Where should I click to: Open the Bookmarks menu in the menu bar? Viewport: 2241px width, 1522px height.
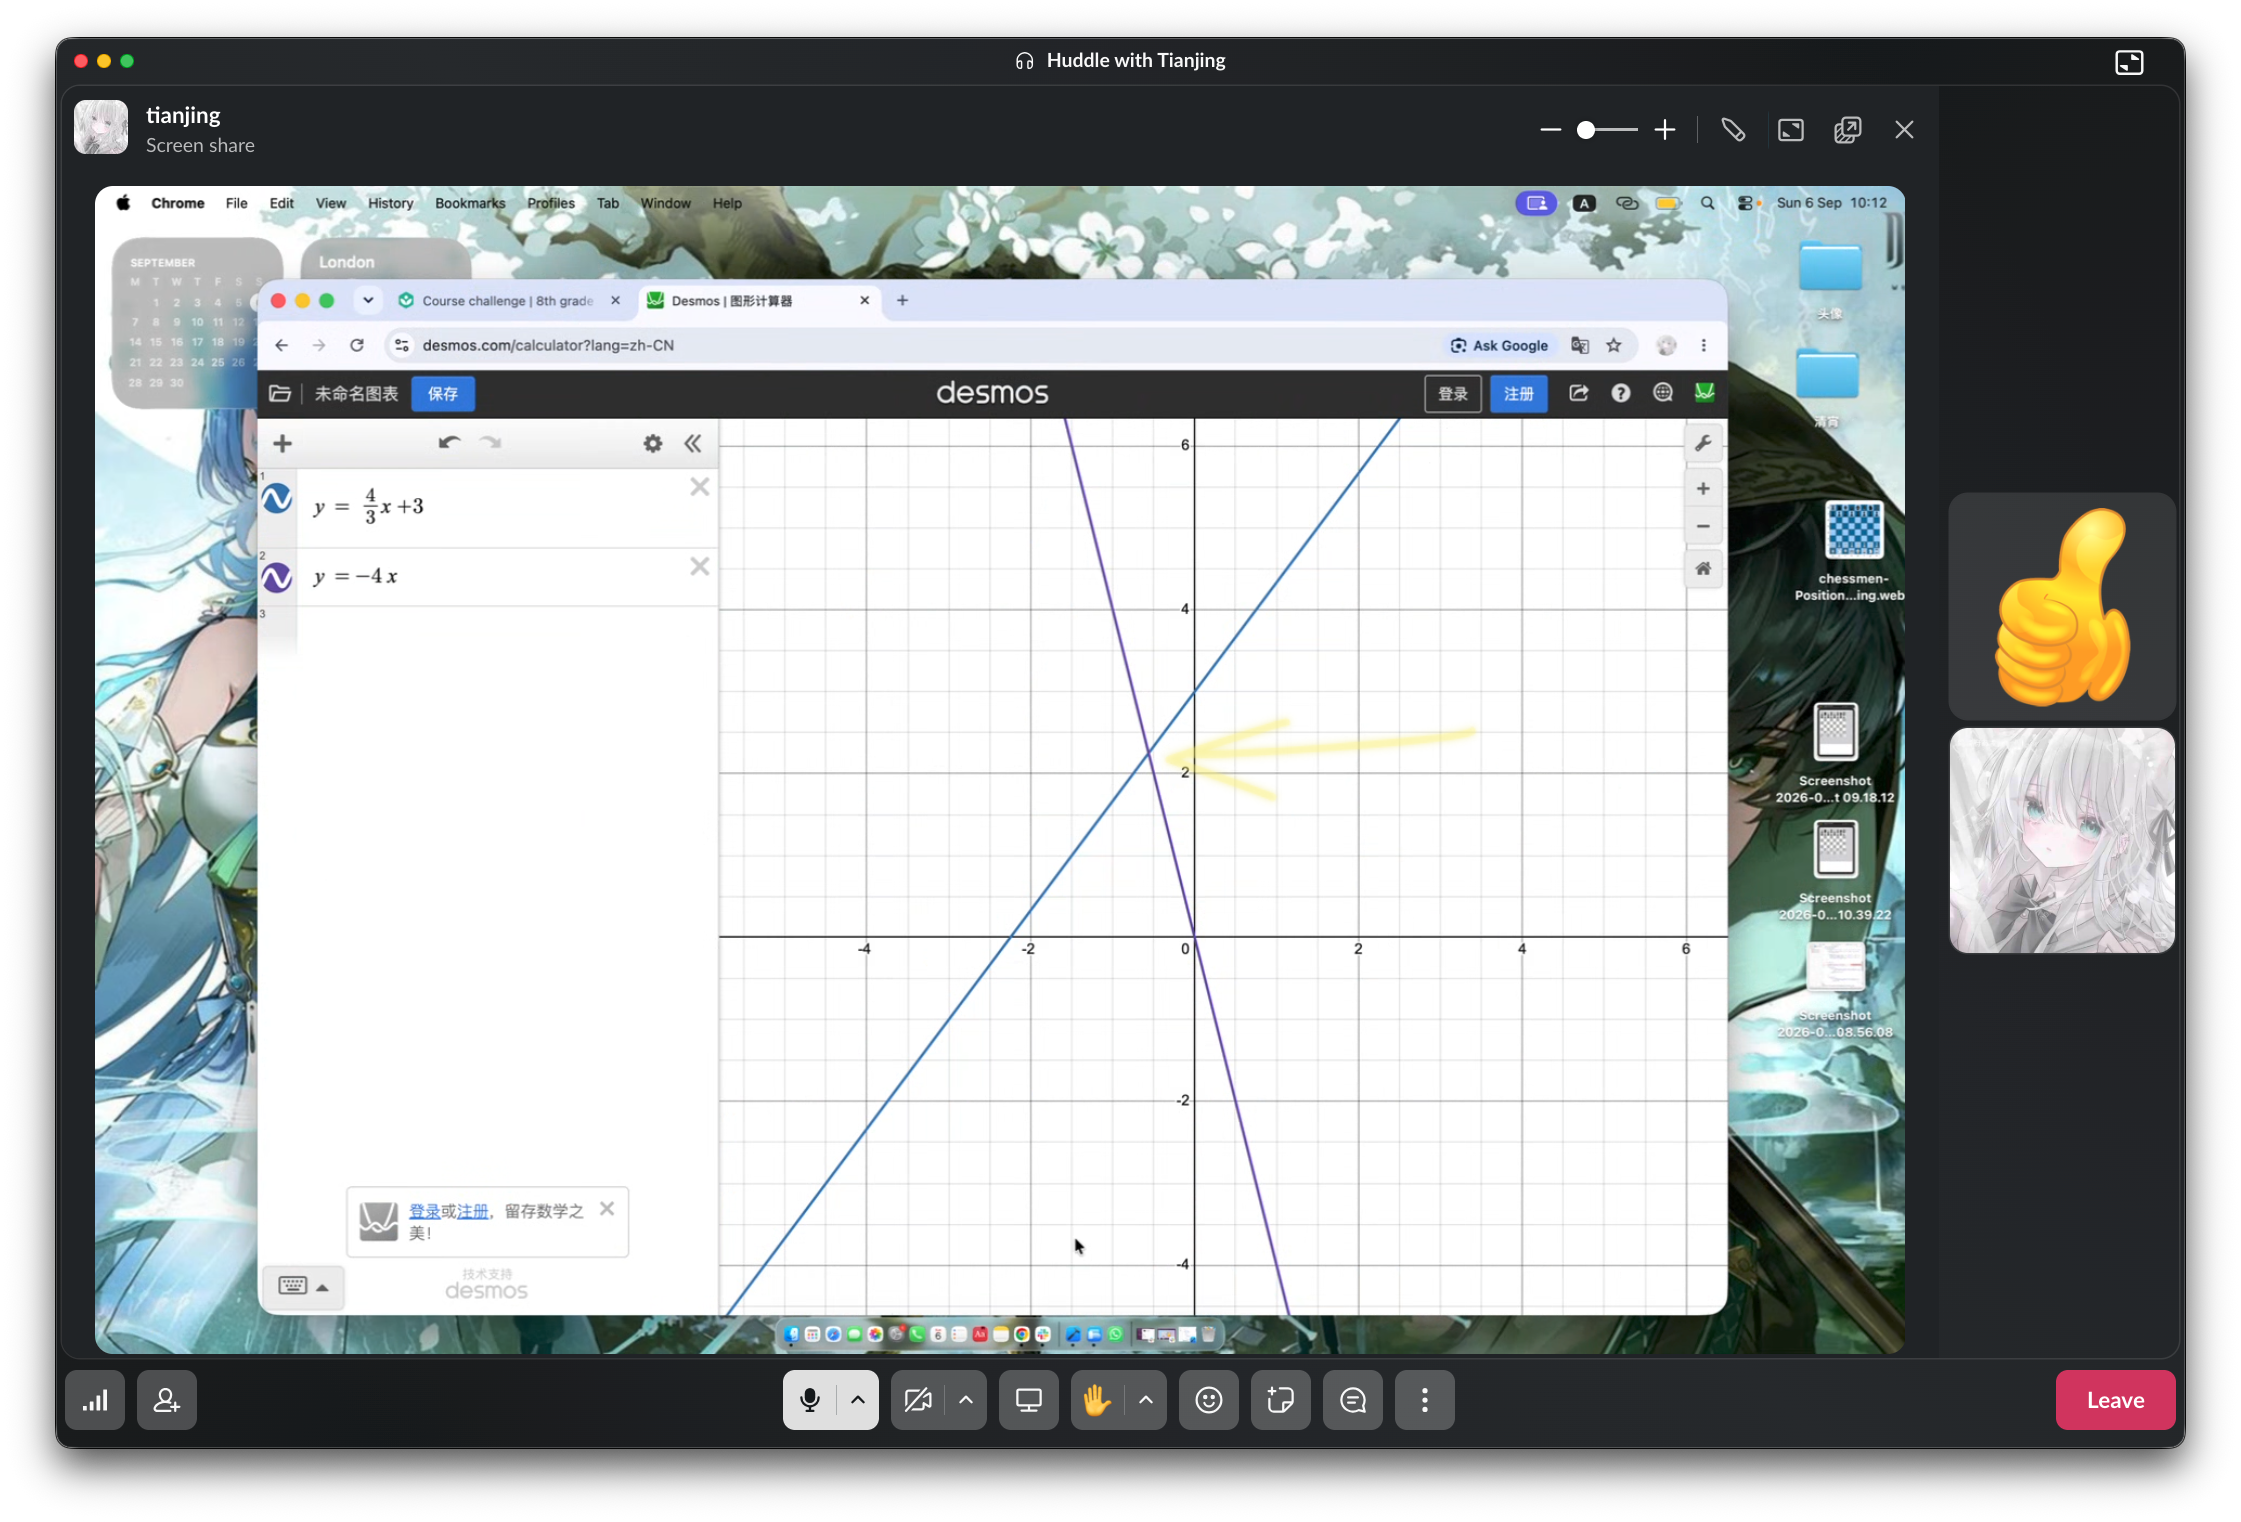click(470, 203)
